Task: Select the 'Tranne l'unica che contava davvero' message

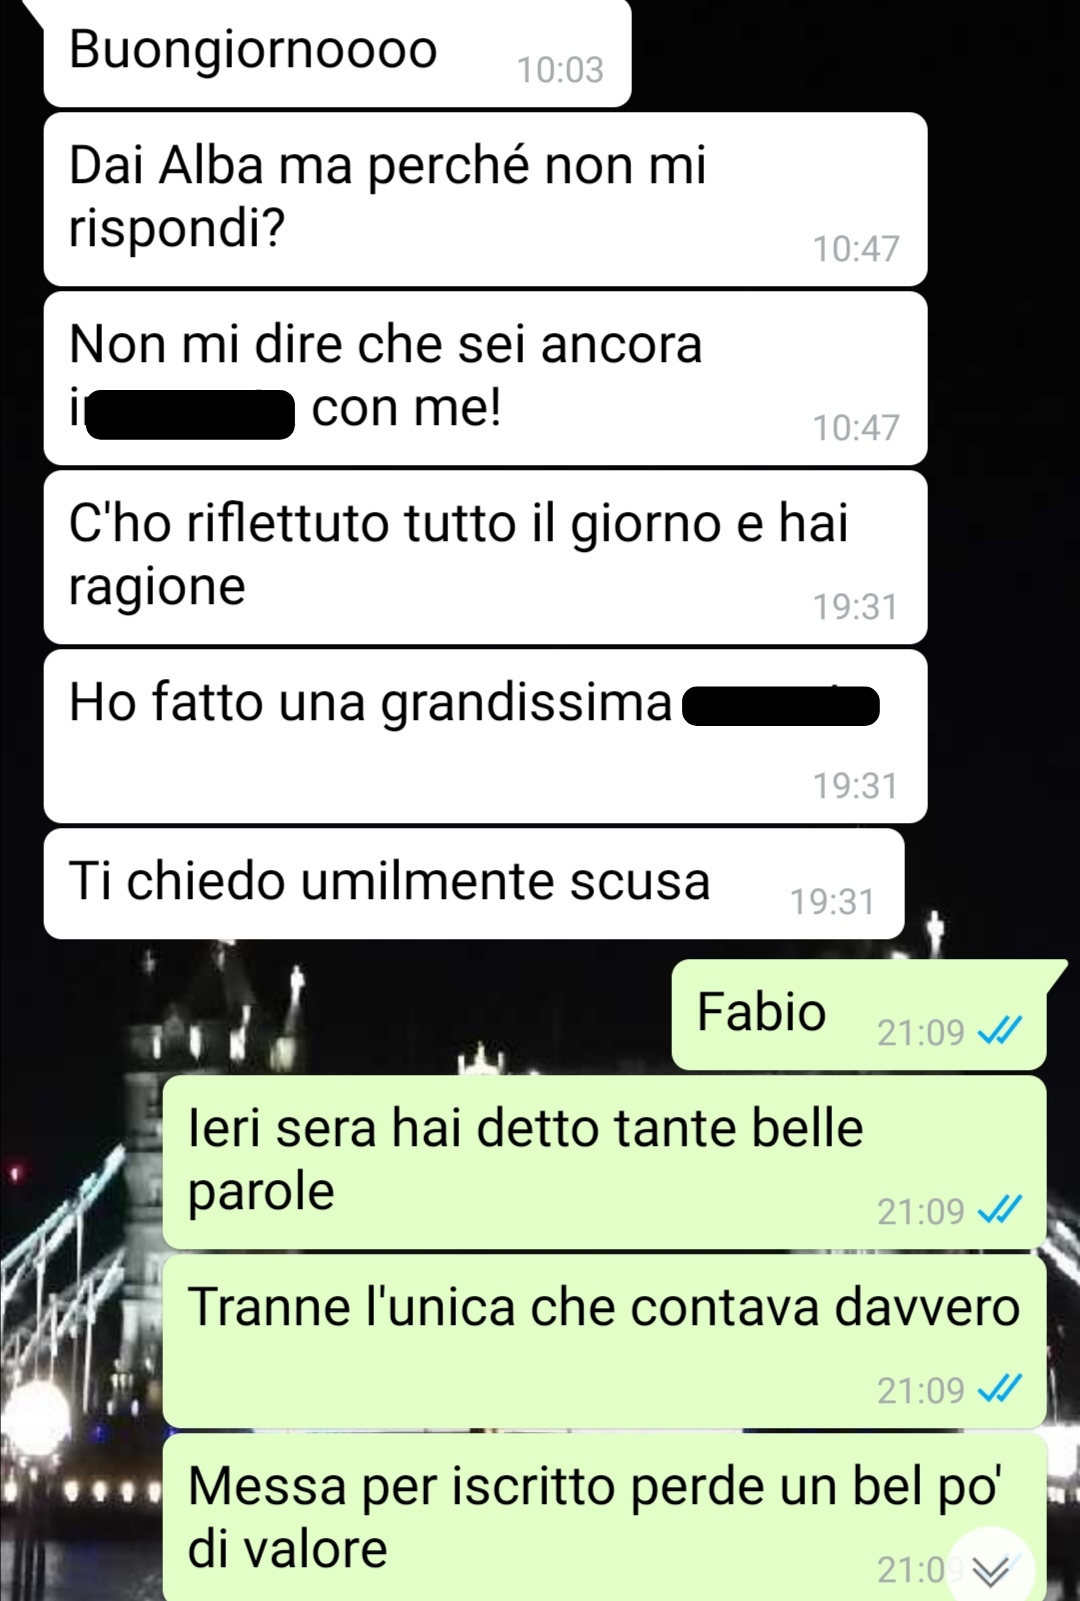Action: [x=604, y=1341]
